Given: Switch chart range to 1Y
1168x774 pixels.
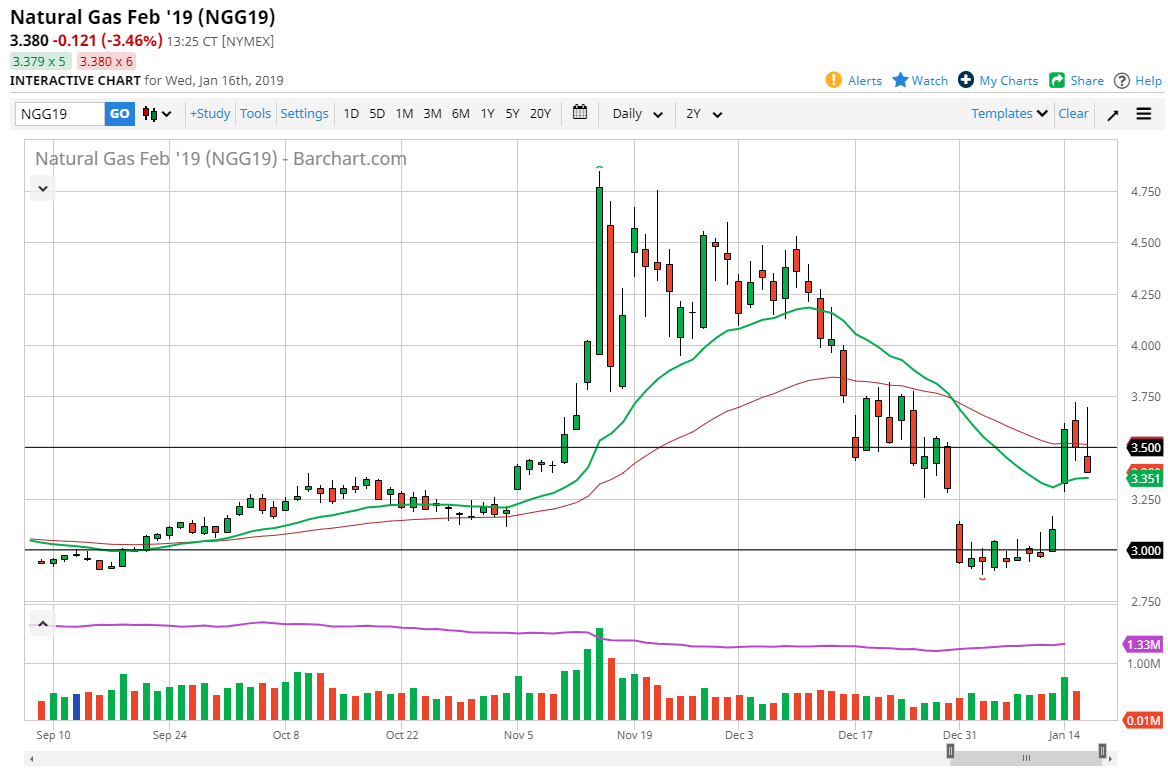Looking at the screenshot, I should [x=487, y=114].
